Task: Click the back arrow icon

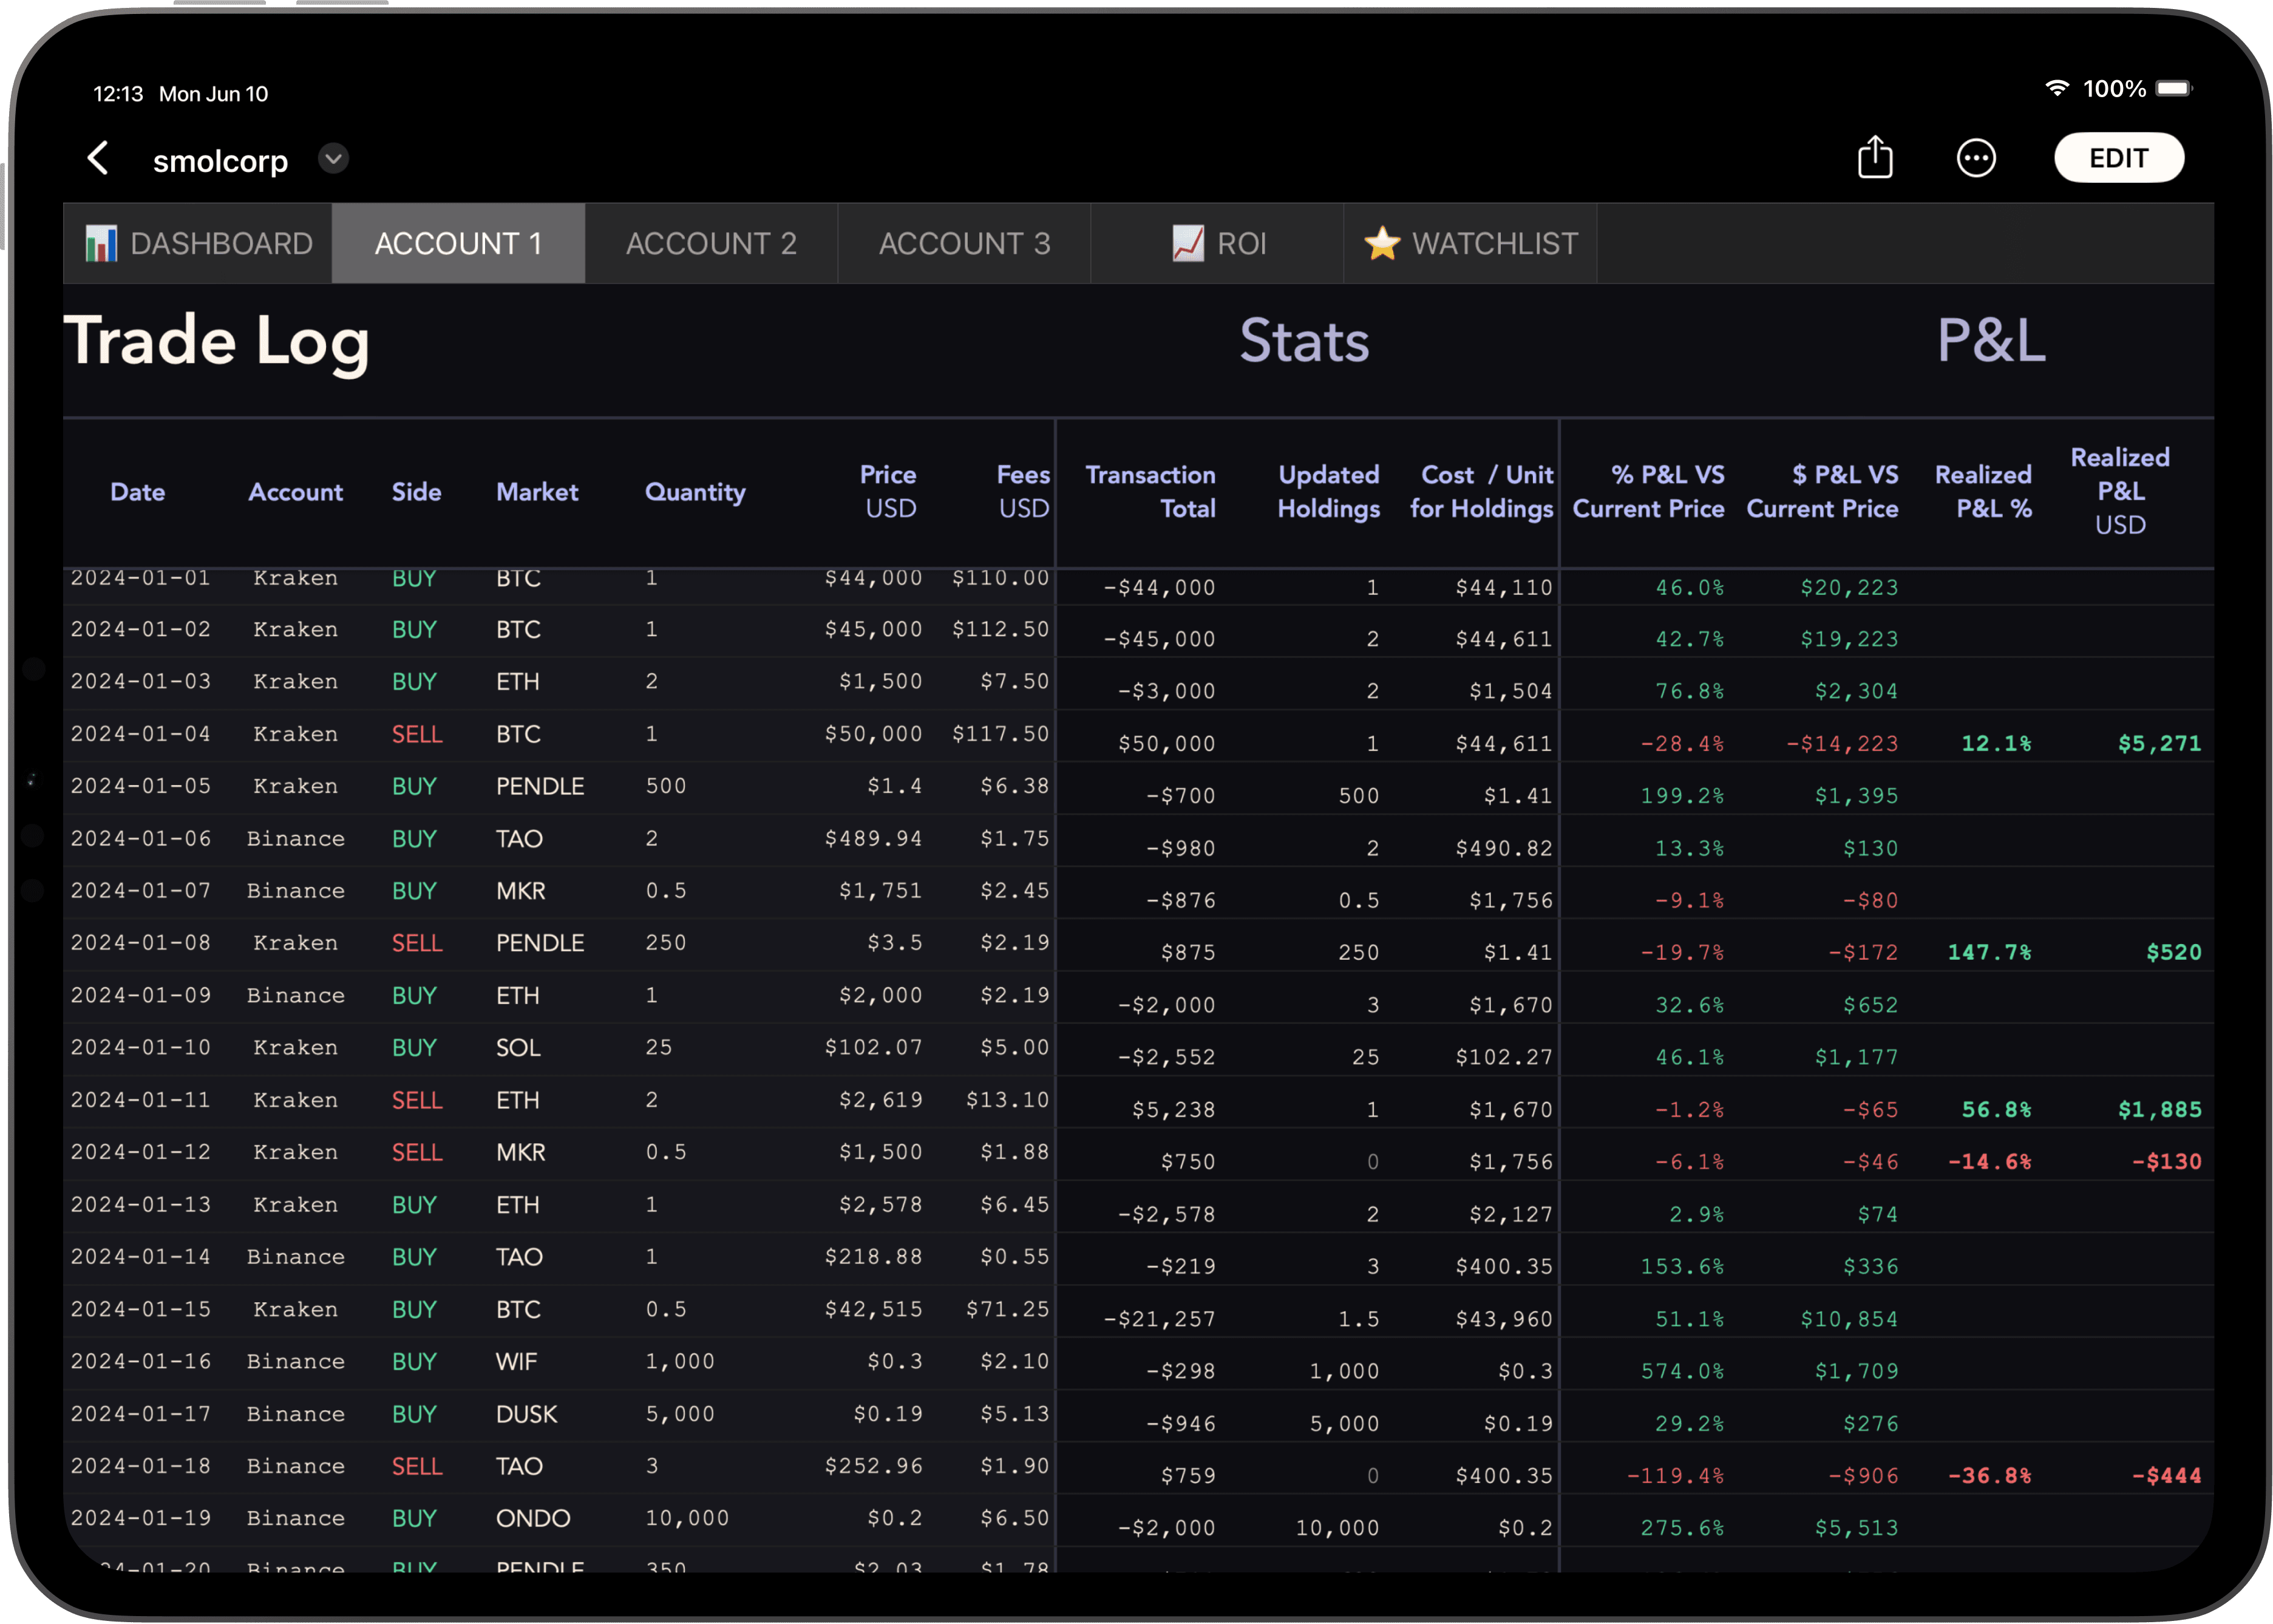Action: tap(97, 158)
